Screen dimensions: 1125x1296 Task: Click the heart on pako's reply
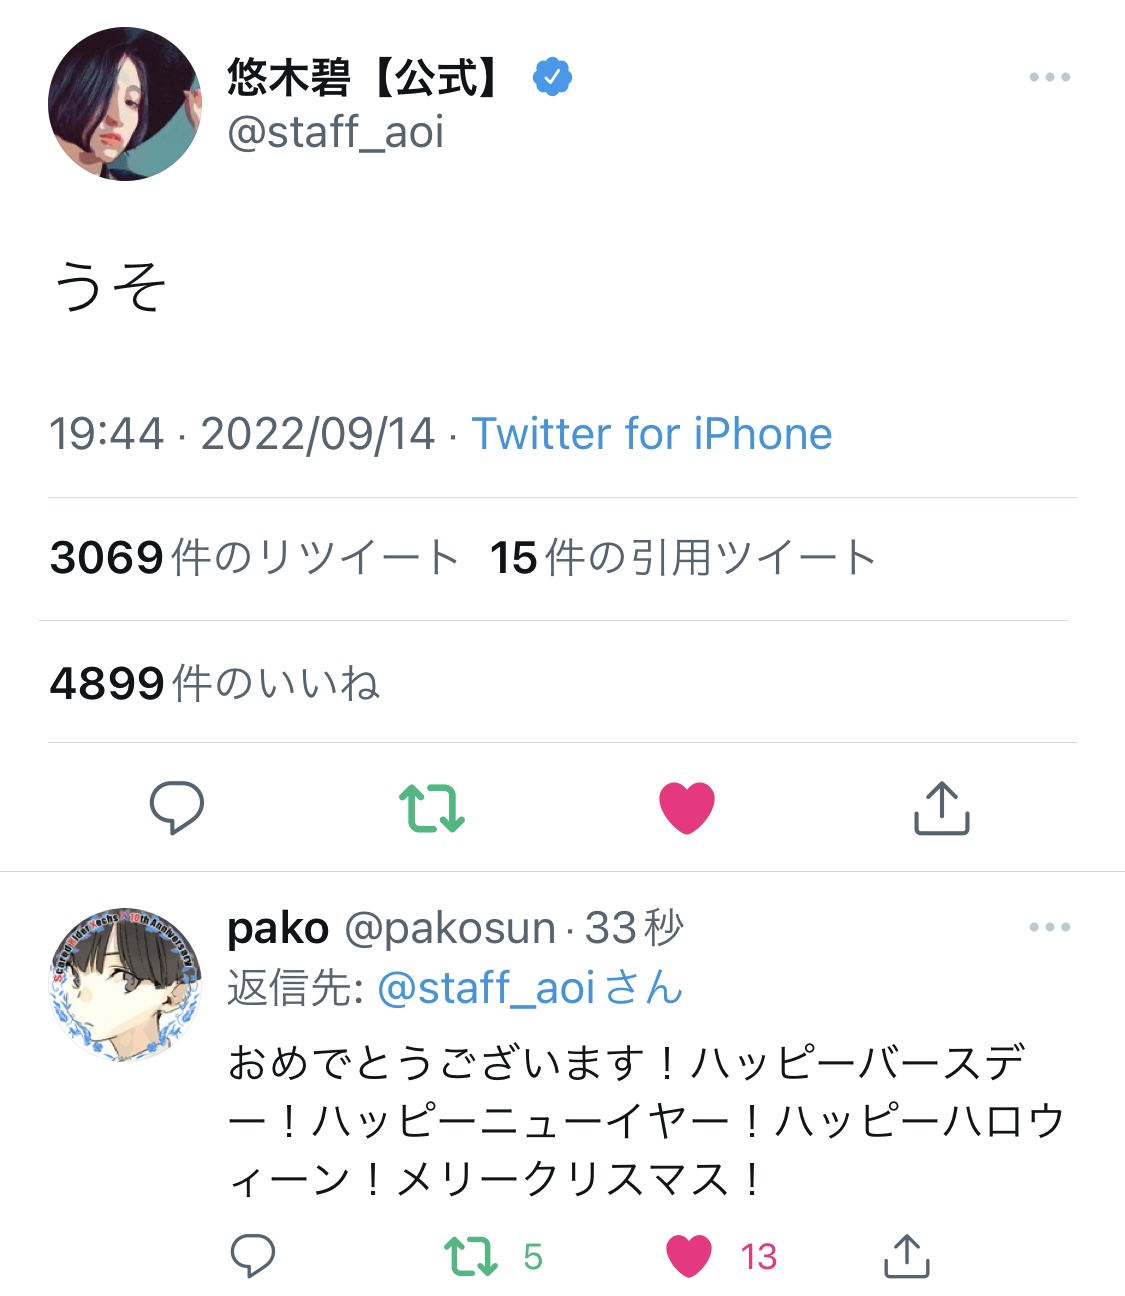click(x=689, y=1256)
